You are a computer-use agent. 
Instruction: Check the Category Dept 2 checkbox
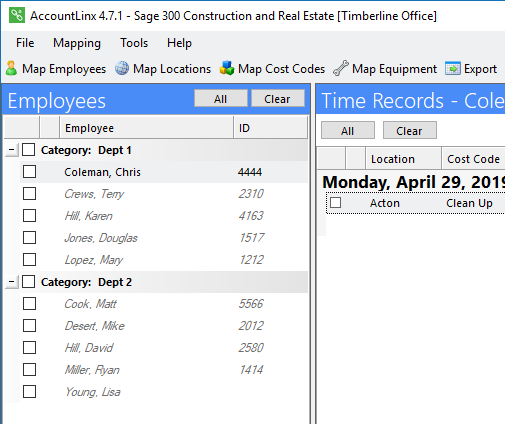coord(28,282)
